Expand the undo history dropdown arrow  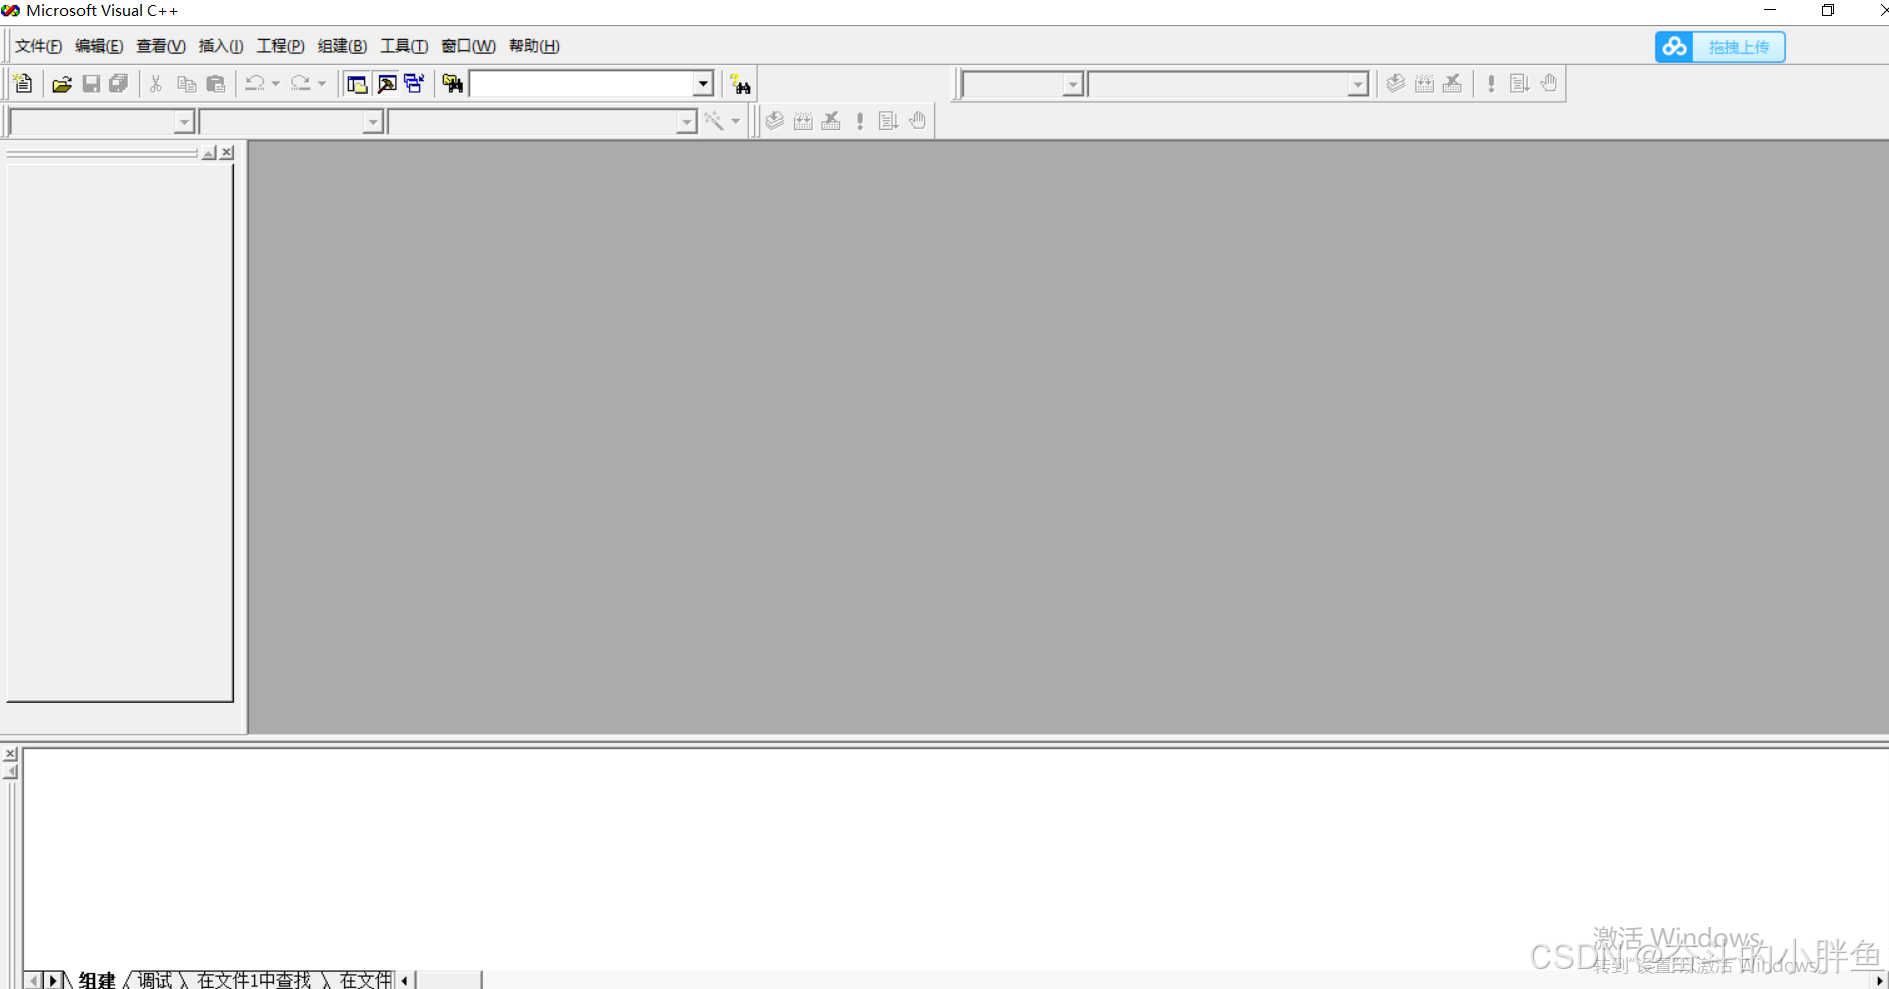pyautogui.click(x=276, y=84)
